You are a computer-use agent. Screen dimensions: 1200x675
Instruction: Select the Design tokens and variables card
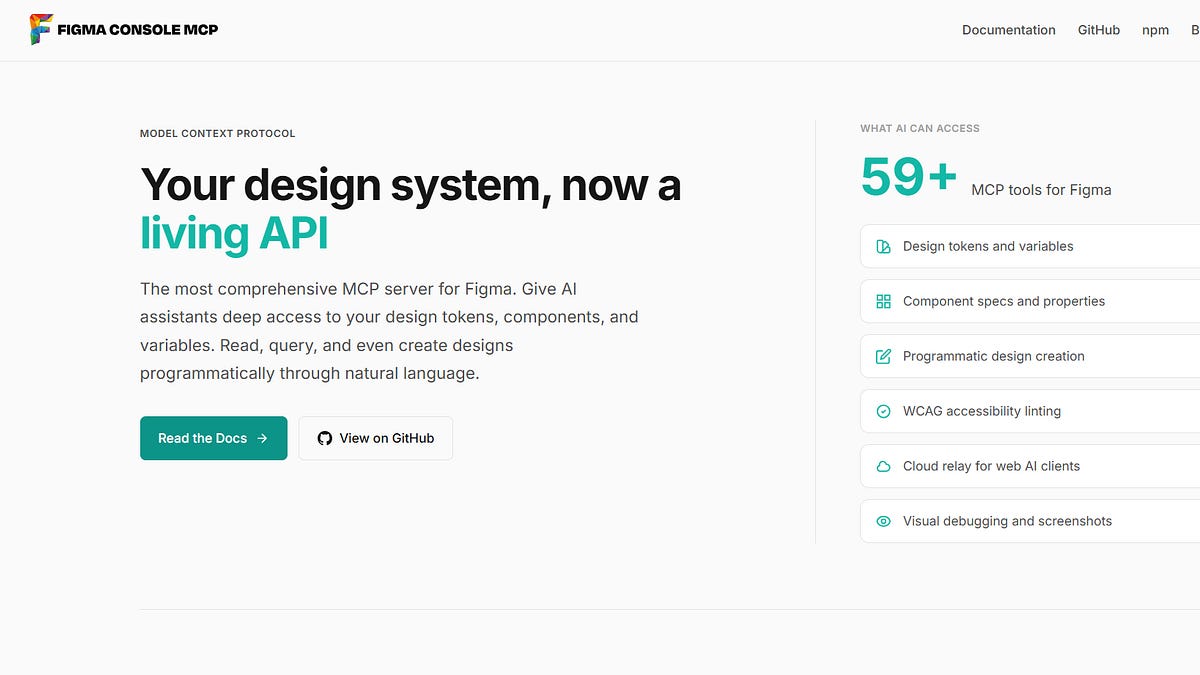[x=1030, y=246]
